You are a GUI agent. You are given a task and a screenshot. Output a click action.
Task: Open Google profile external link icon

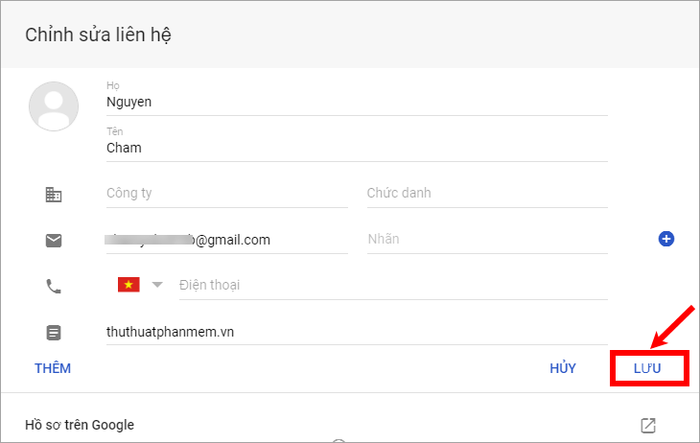tap(648, 425)
